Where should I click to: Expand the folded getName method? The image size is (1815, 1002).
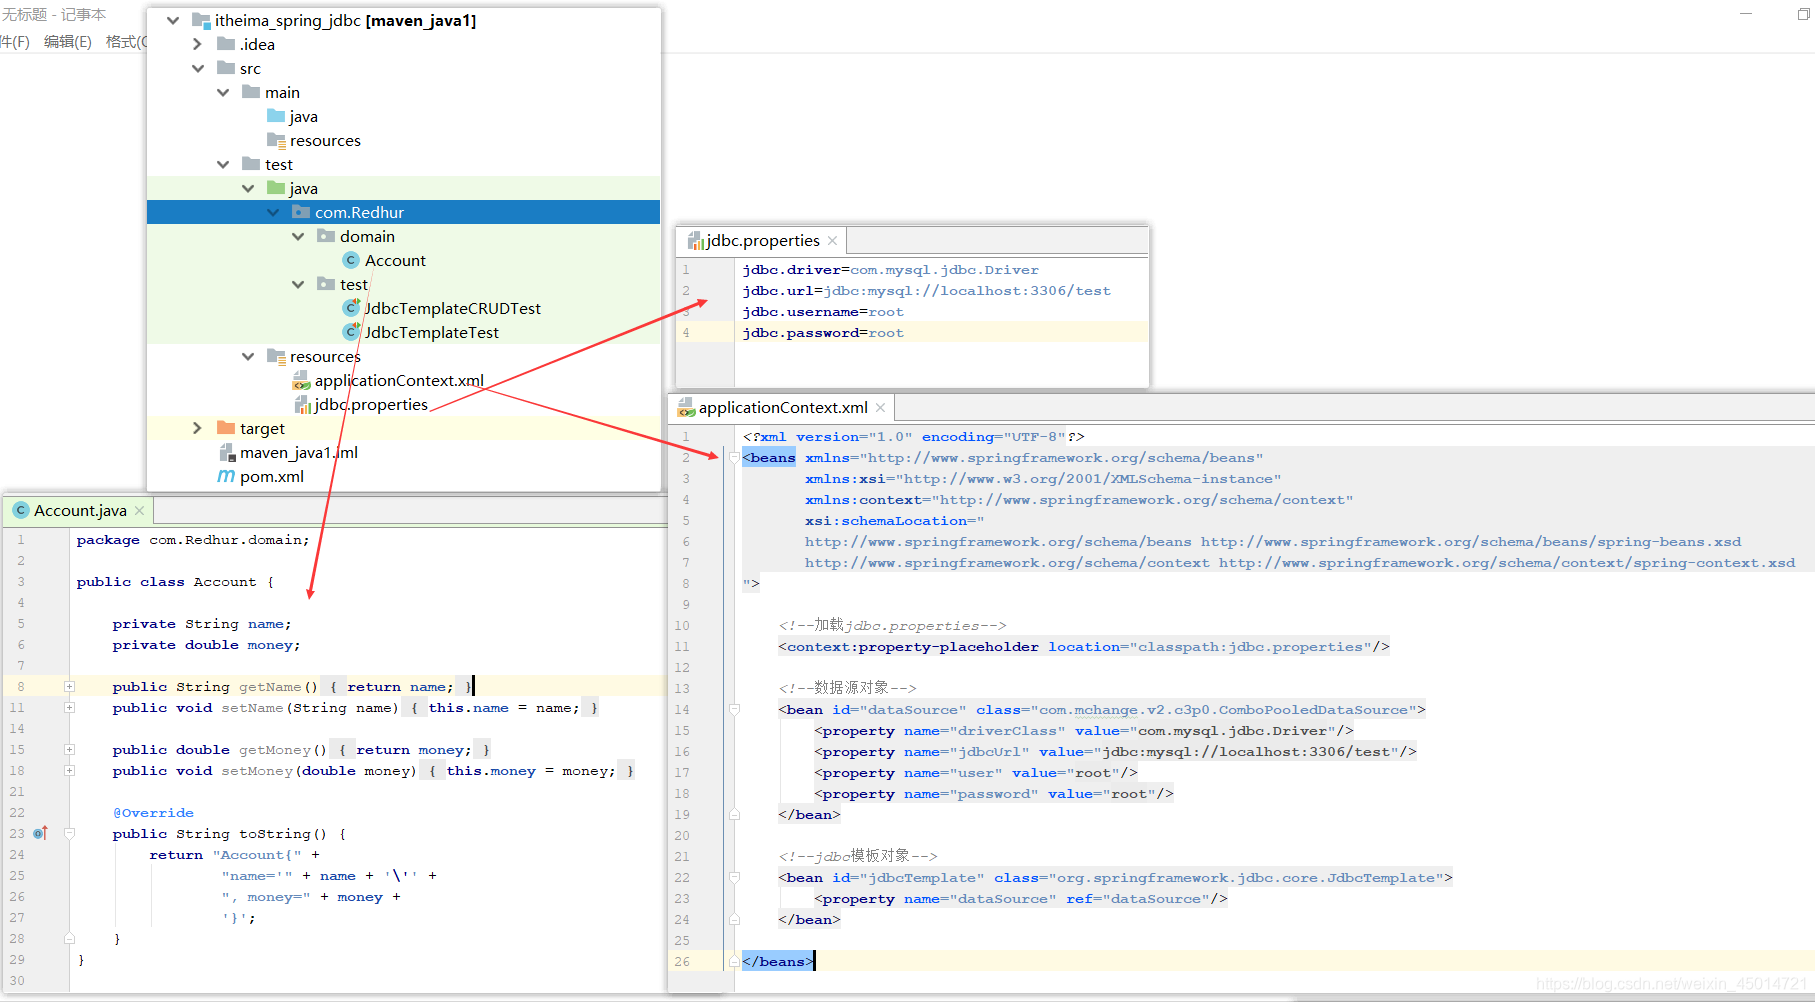click(69, 686)
